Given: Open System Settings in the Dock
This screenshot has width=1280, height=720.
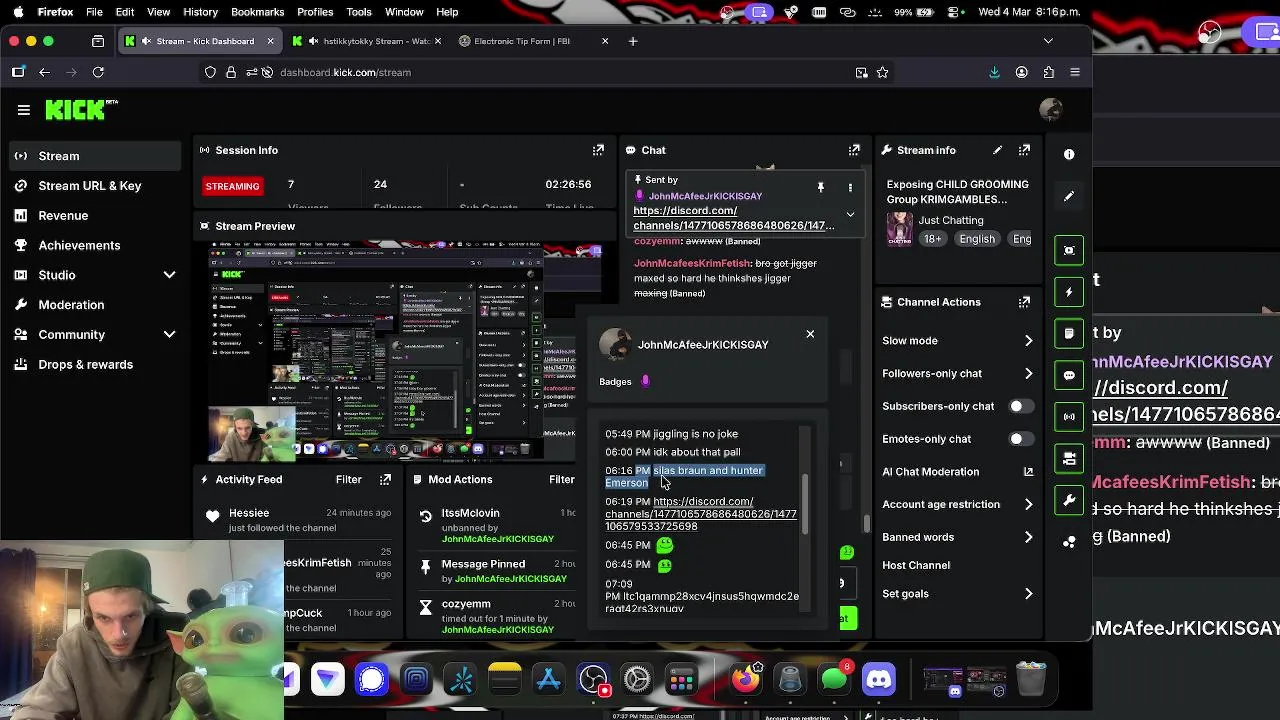Looking at the screenshot, I should point(637,680).
